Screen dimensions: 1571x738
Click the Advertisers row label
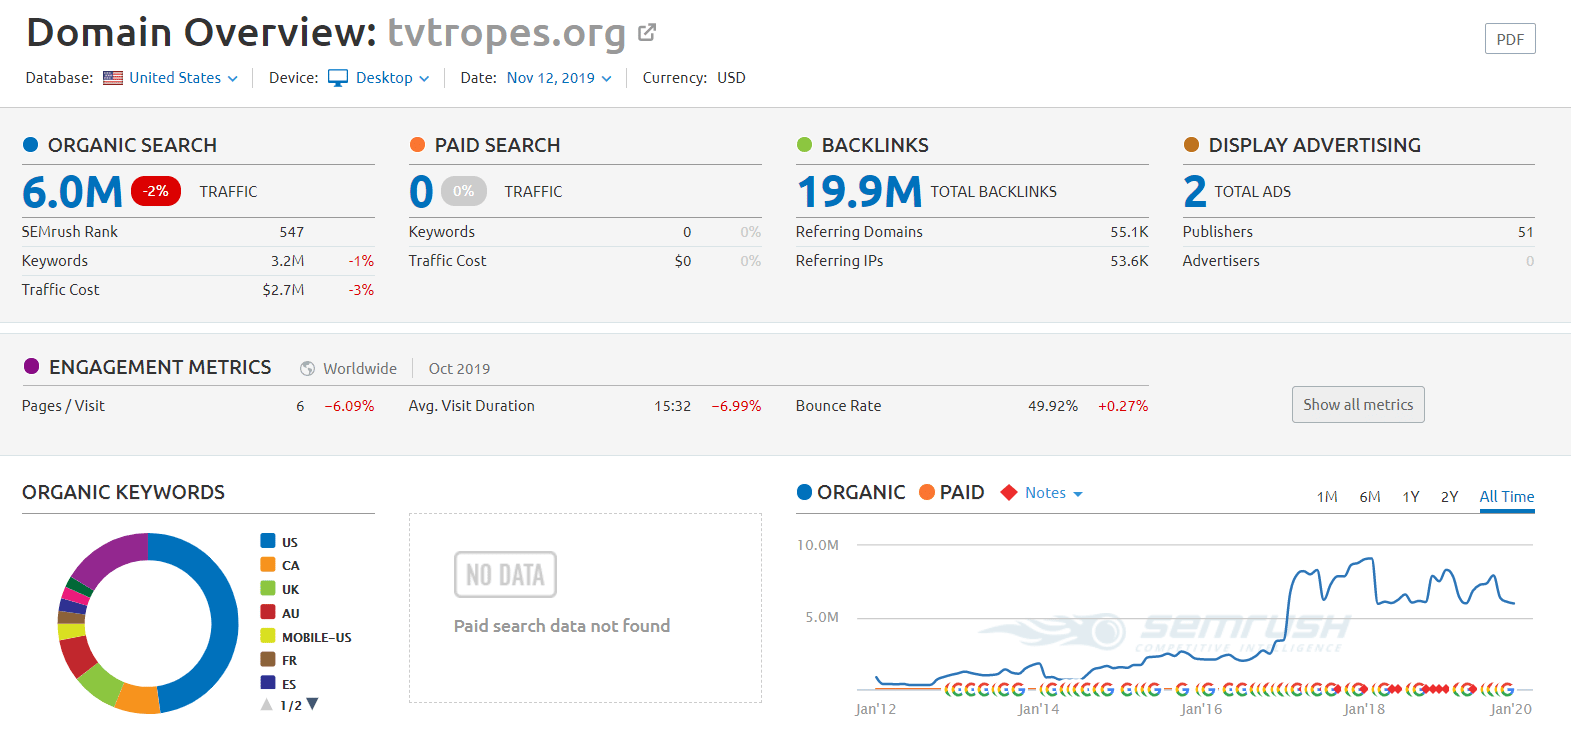point(1221,261)
